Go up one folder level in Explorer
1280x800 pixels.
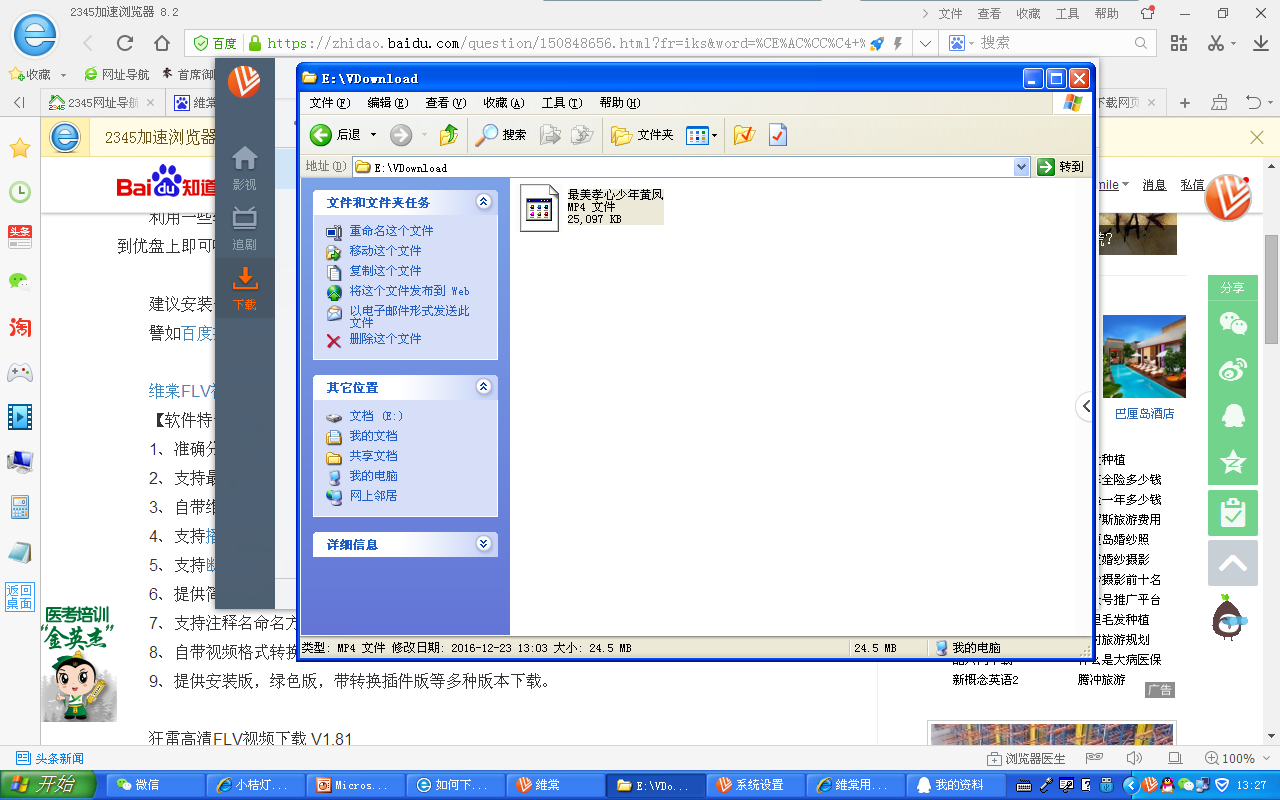449,135
